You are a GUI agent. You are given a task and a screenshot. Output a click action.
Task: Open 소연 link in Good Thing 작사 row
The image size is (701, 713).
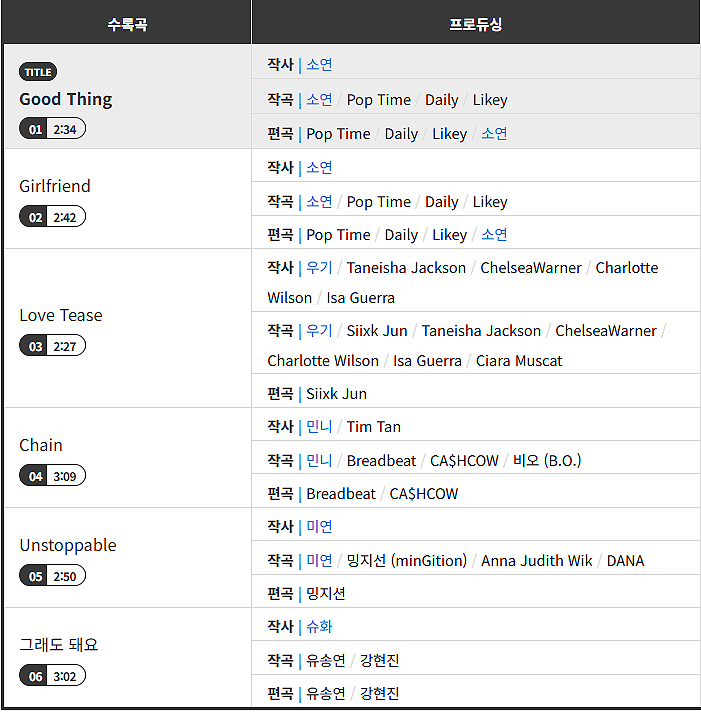[319, 65]
